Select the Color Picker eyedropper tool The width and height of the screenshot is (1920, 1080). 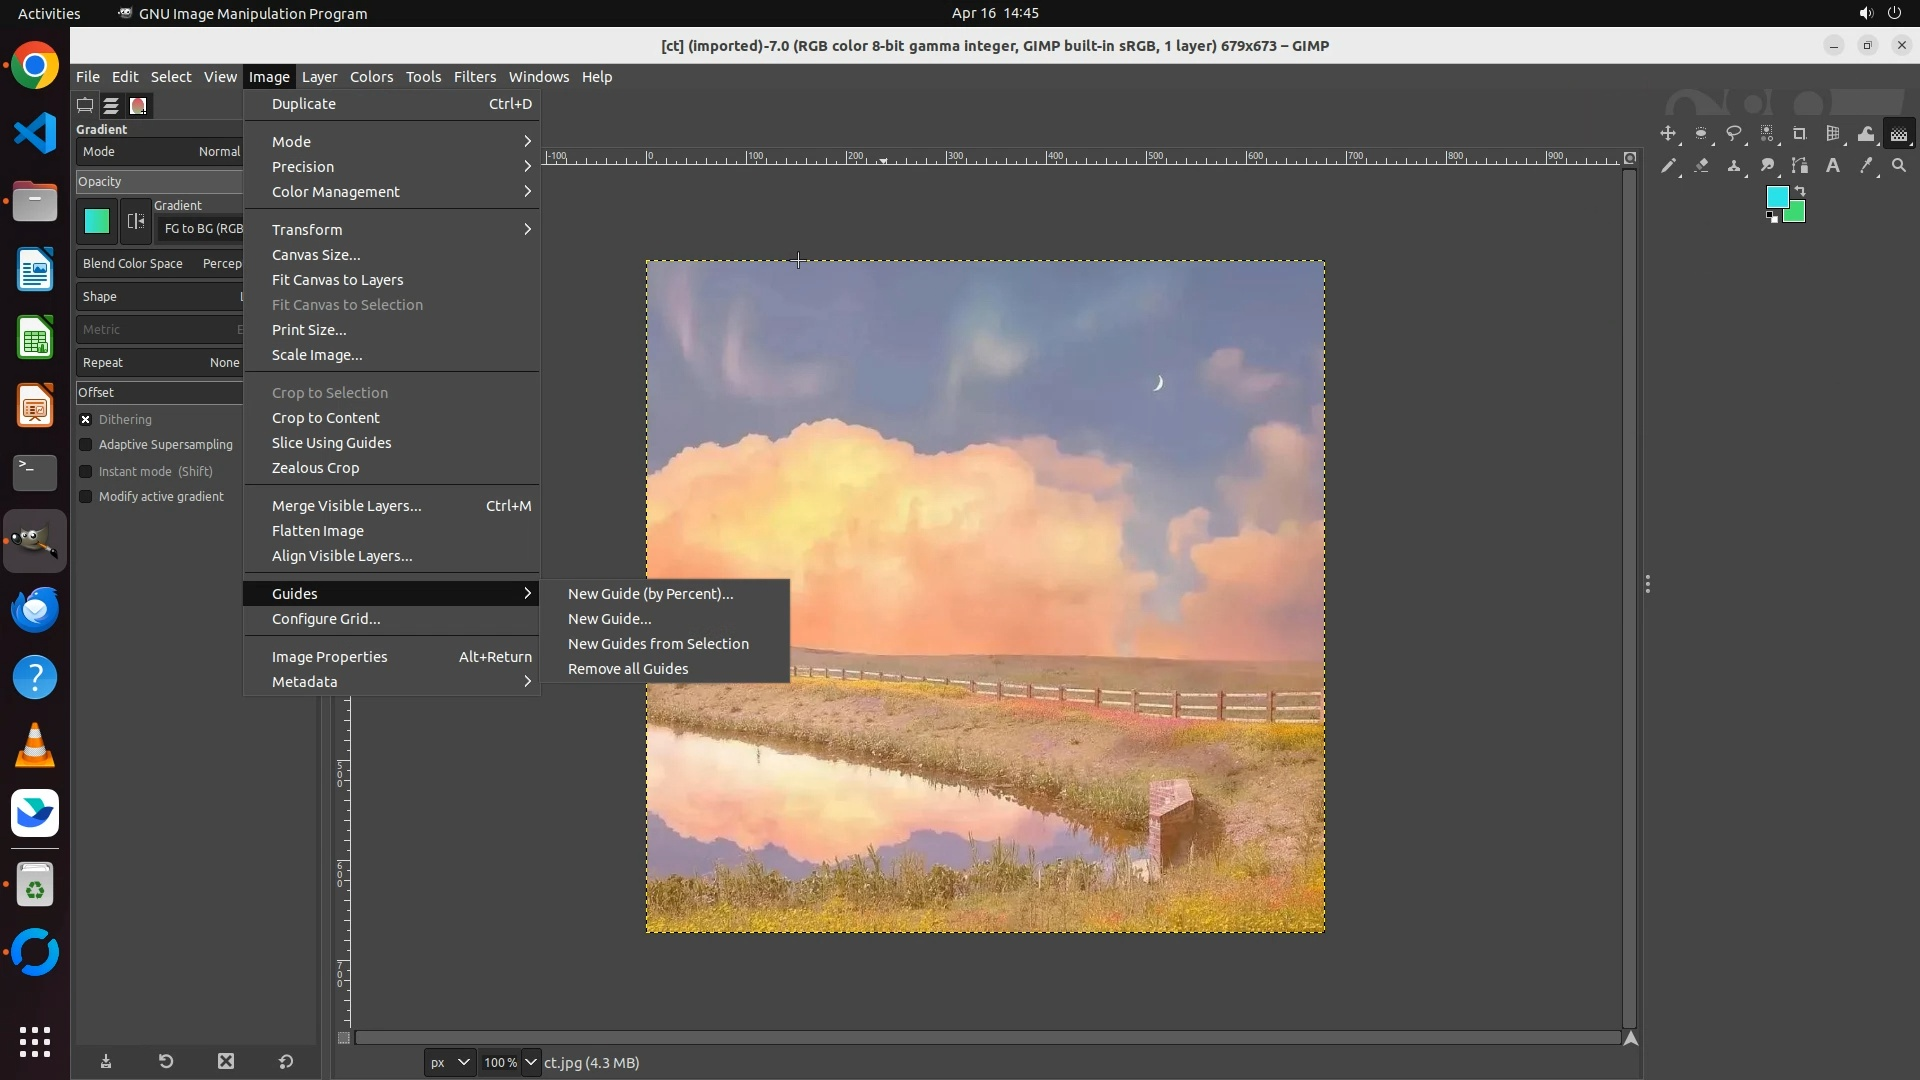coord(1866,166)
